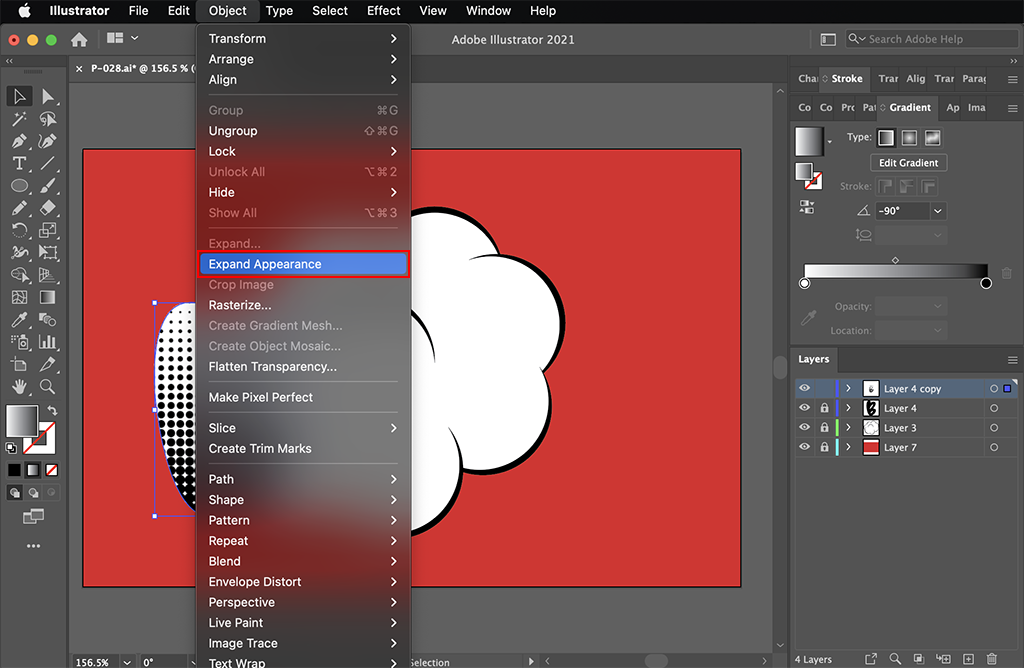Image resolution: width=1024 pixels, height=668 pixels.
Task: Select the Rotate tool
Action: (x=19, y=230)
